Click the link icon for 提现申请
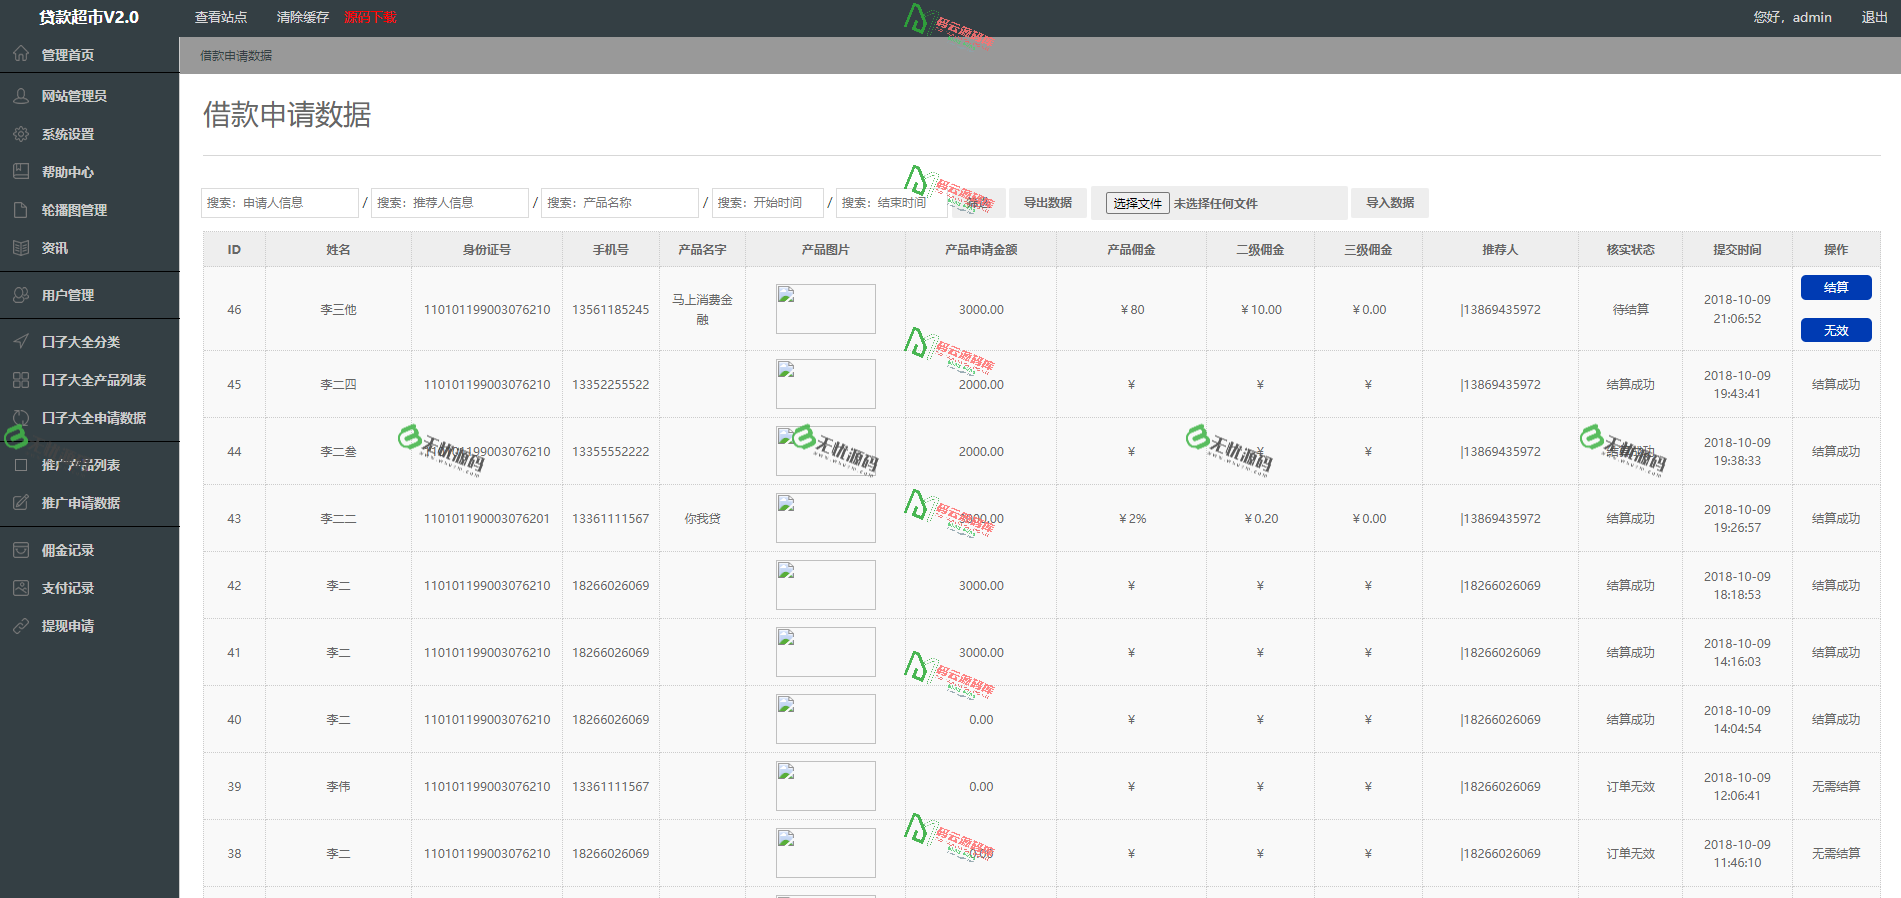 tap(21, 626)
